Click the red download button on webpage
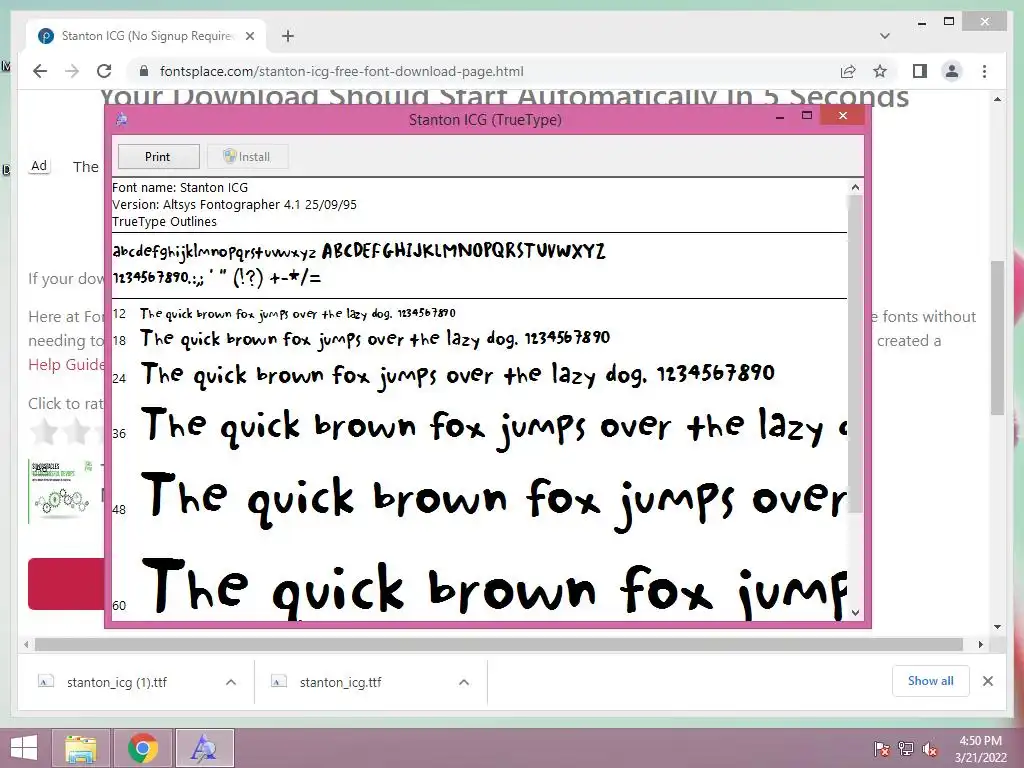 [x=66, y=584]
